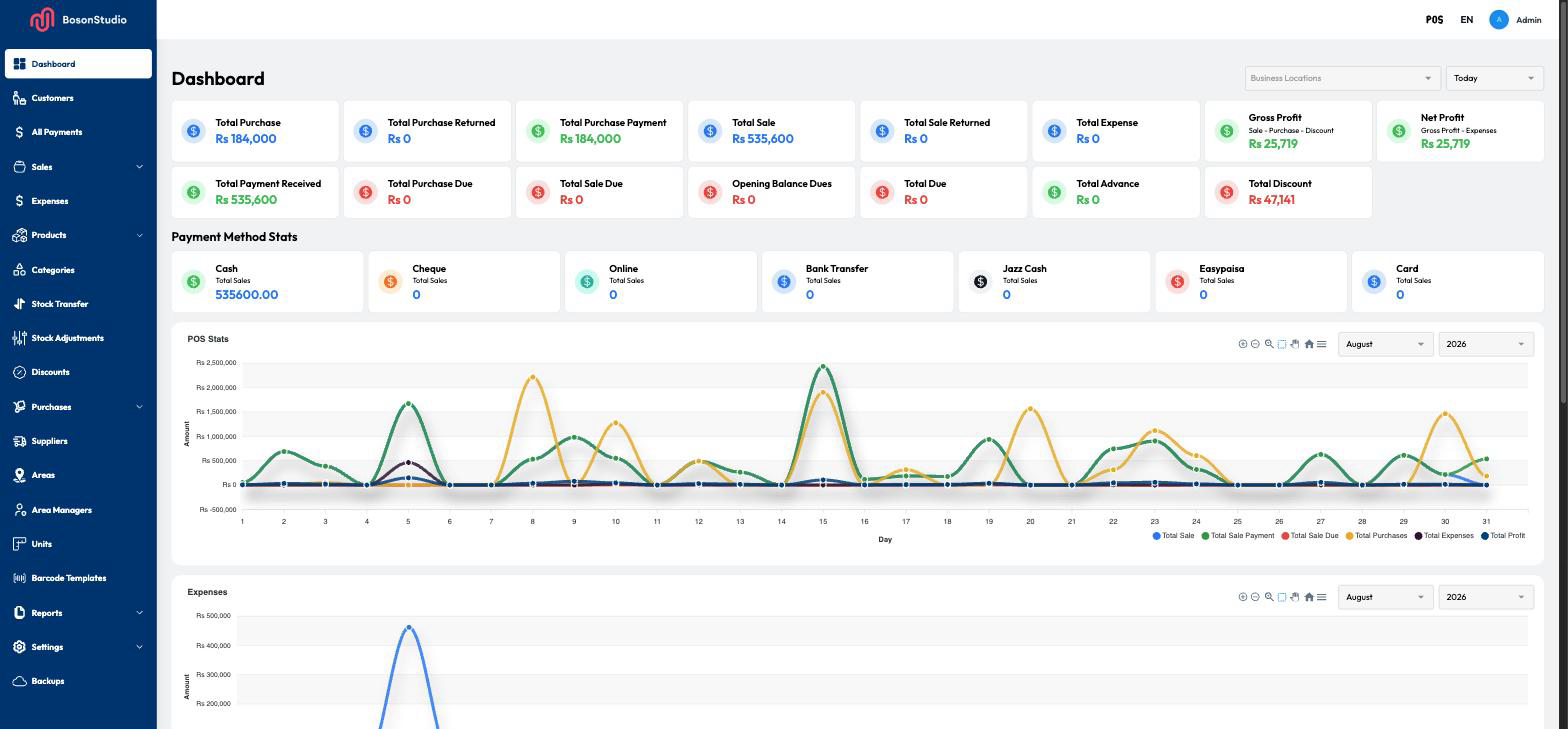Open the POS Stats chart hamburger menu
Viewport: 1568px width, 729px height.
click(x=1322, y=344)
